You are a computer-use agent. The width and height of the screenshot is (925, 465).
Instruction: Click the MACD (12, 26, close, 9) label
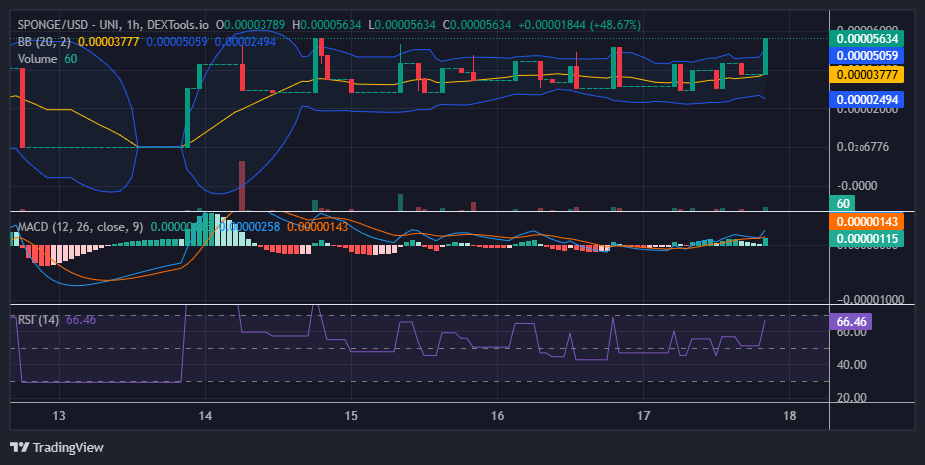click(x=80, y=227)
